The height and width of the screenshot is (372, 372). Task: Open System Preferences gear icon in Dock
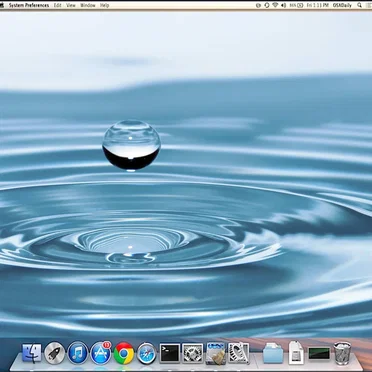tap(193, 353)
